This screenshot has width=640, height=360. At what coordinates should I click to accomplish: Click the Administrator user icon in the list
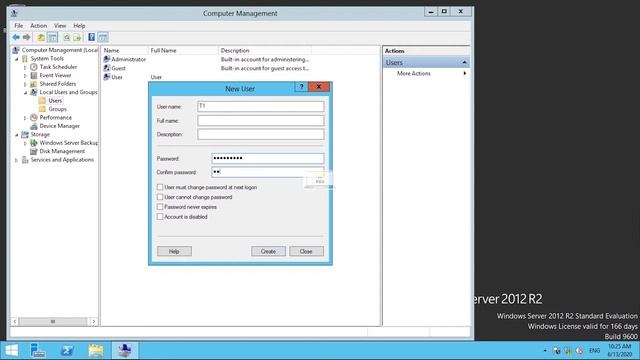(x=107, y=60)
